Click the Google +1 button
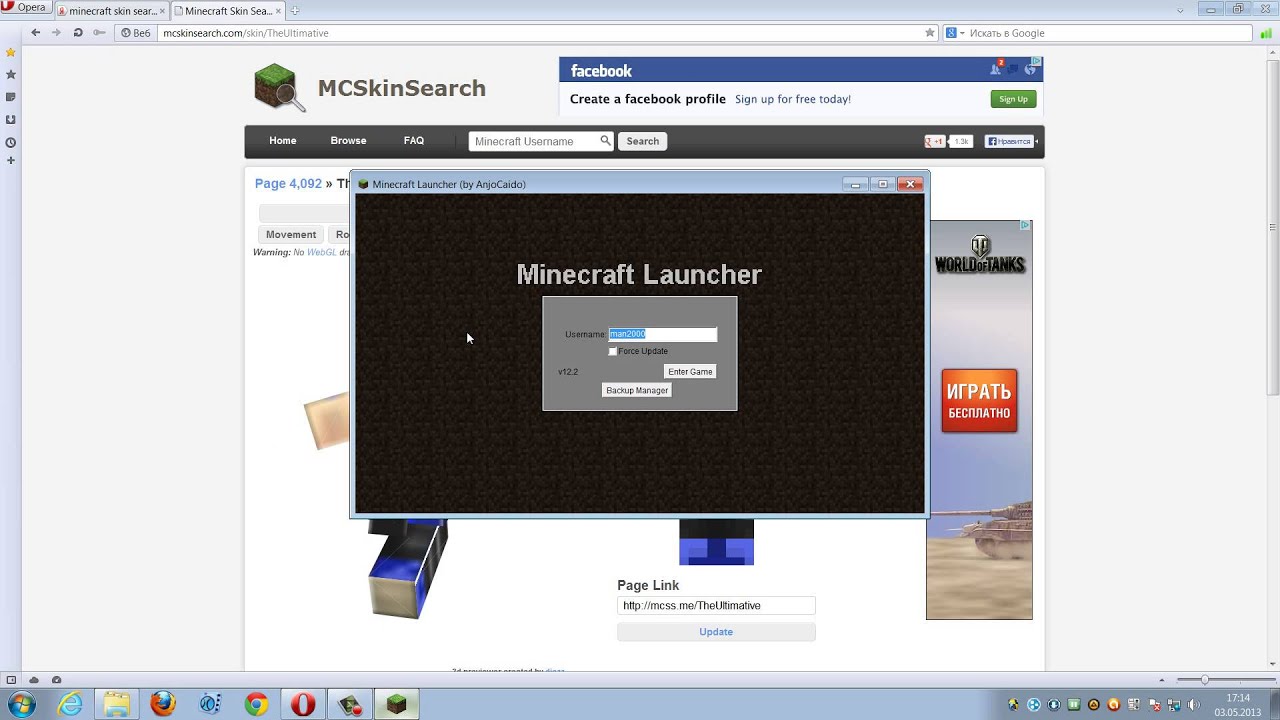The height and width of the screenshot is (720, 1280). 935,141
